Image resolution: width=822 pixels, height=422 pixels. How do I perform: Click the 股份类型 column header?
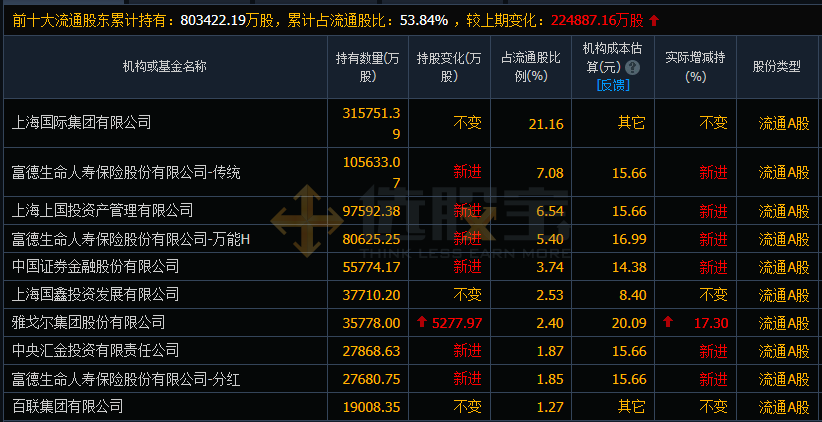click(x=777, y=67)
